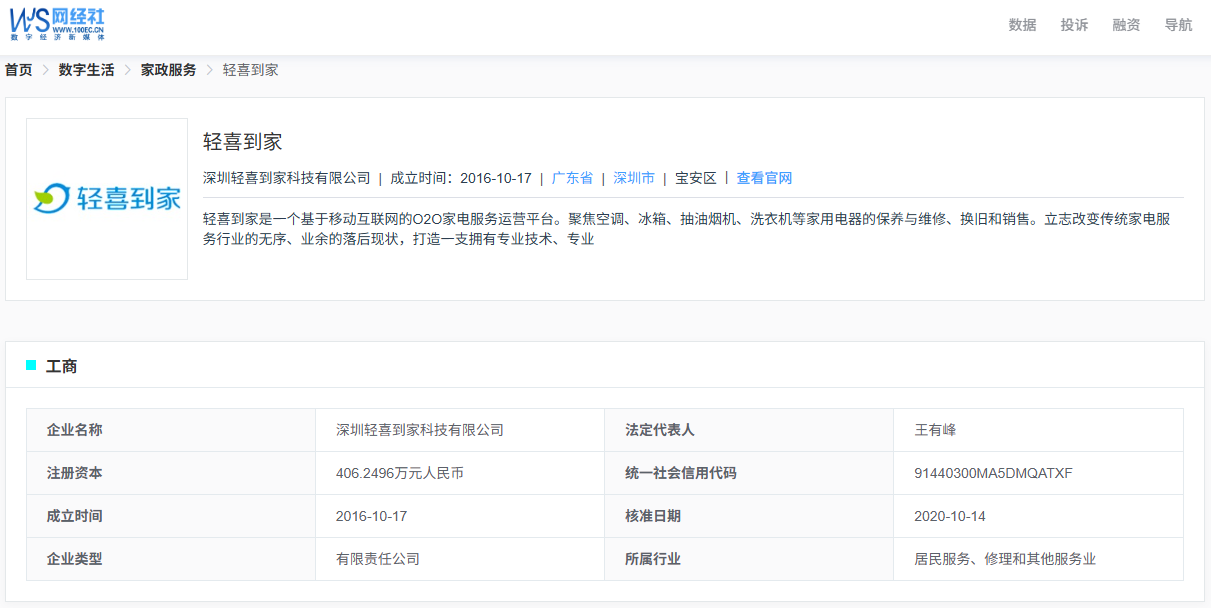Click the 轻喜到家 breadcrumb text at the end of the breadcrumb trail
This screenshot has height=608, width=1211.
pos(250,70)
